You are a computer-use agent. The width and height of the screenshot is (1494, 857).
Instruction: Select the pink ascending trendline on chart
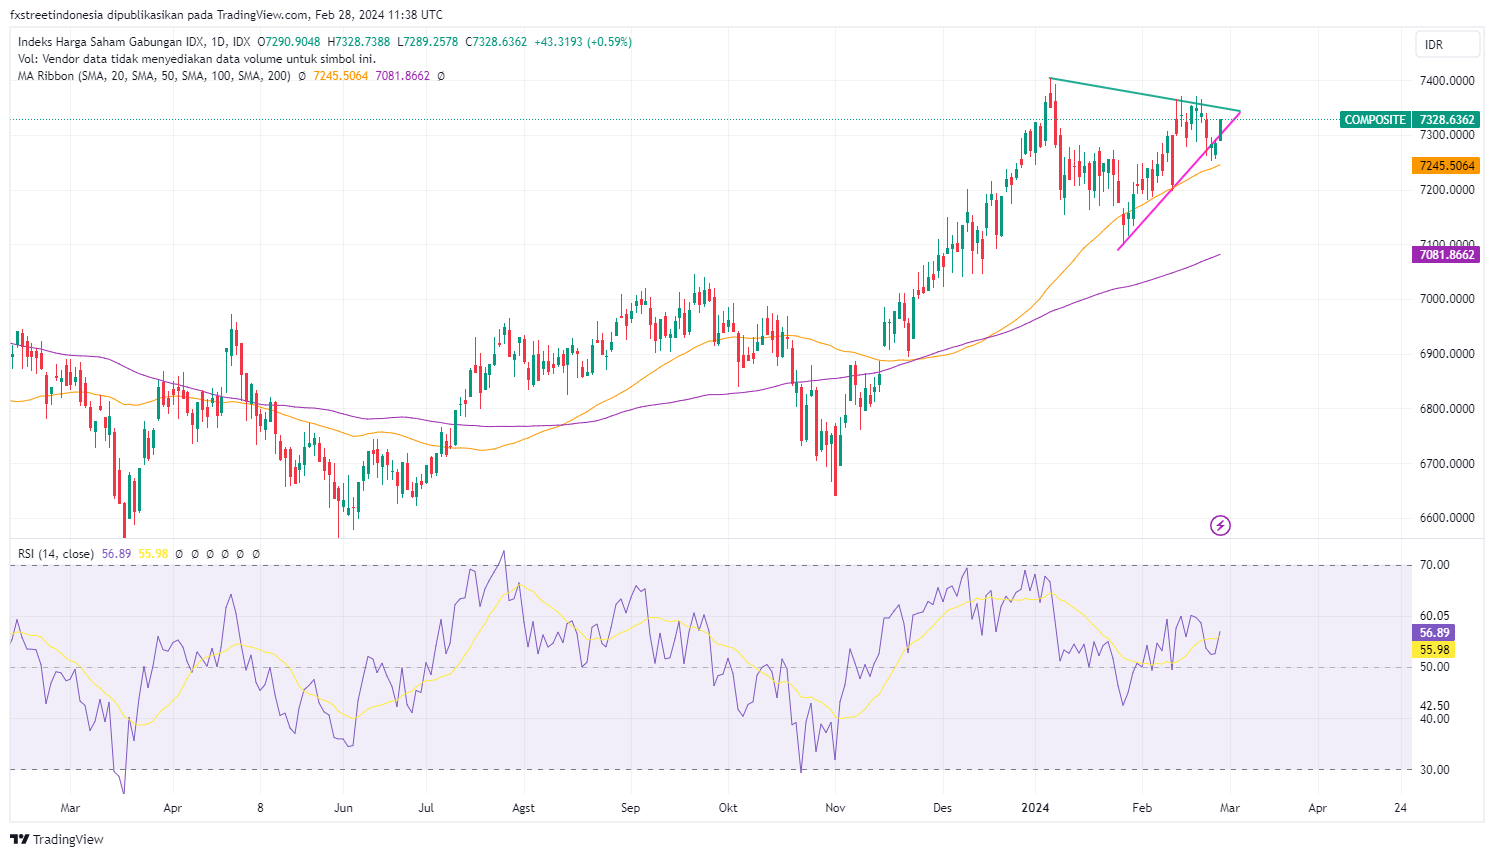pyautogui.click(x=1179, y=180)
